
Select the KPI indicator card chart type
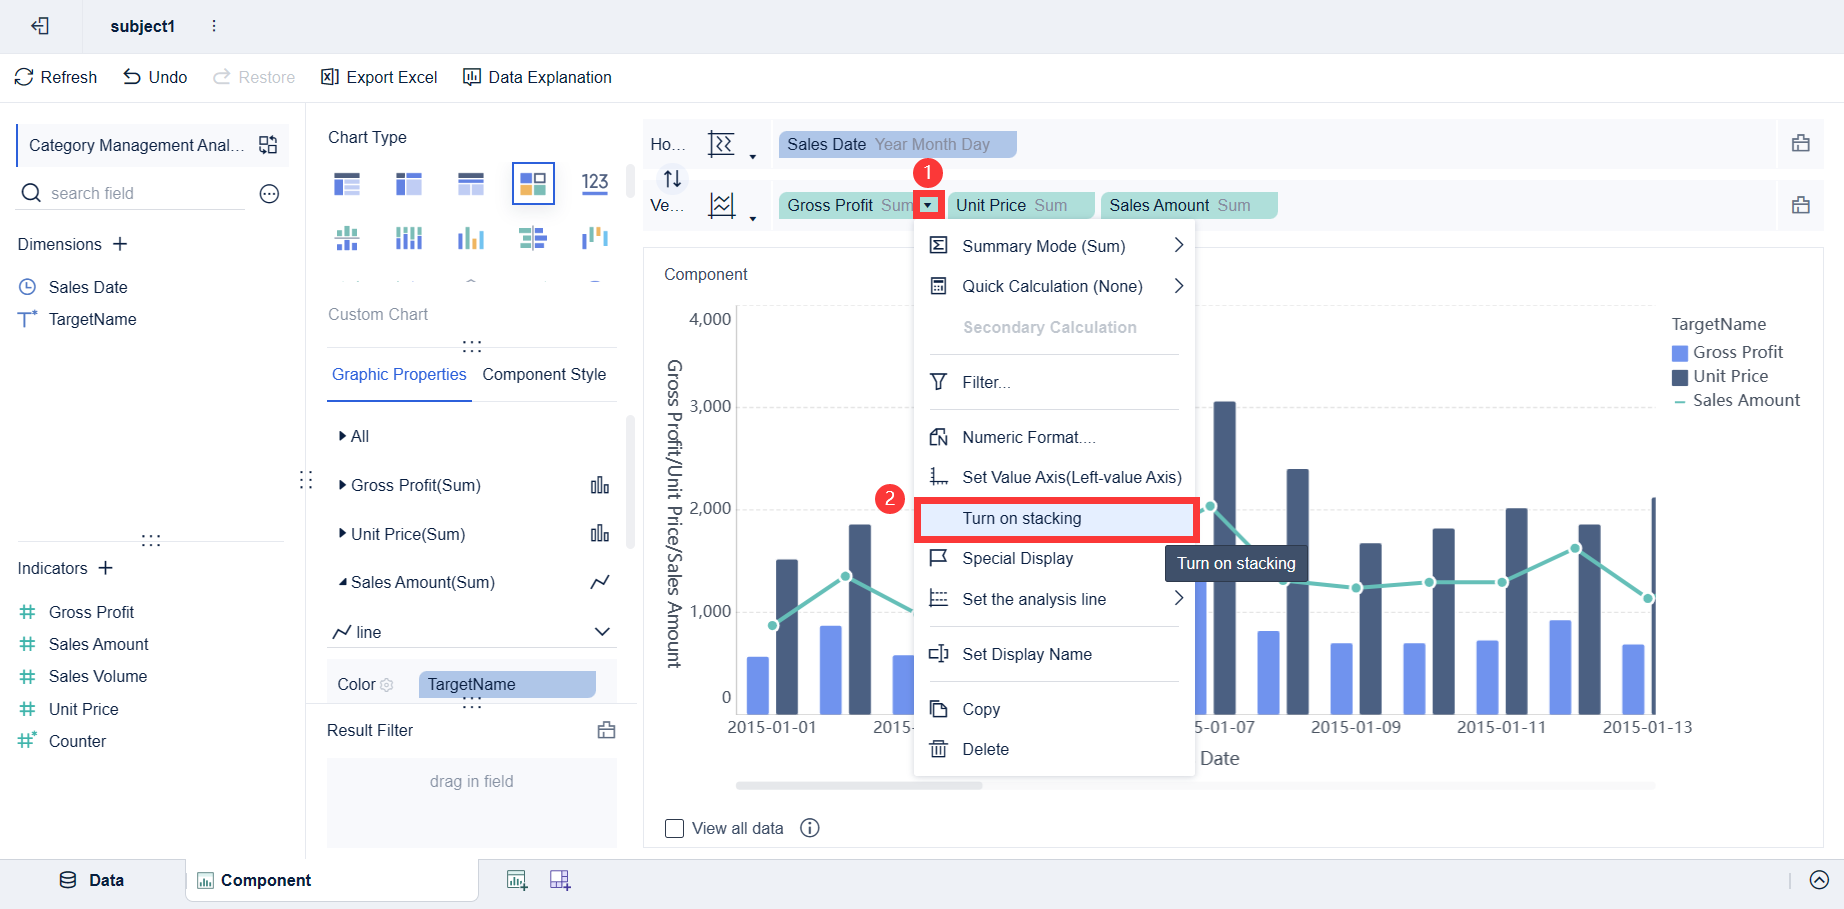[x=595, y=183]
